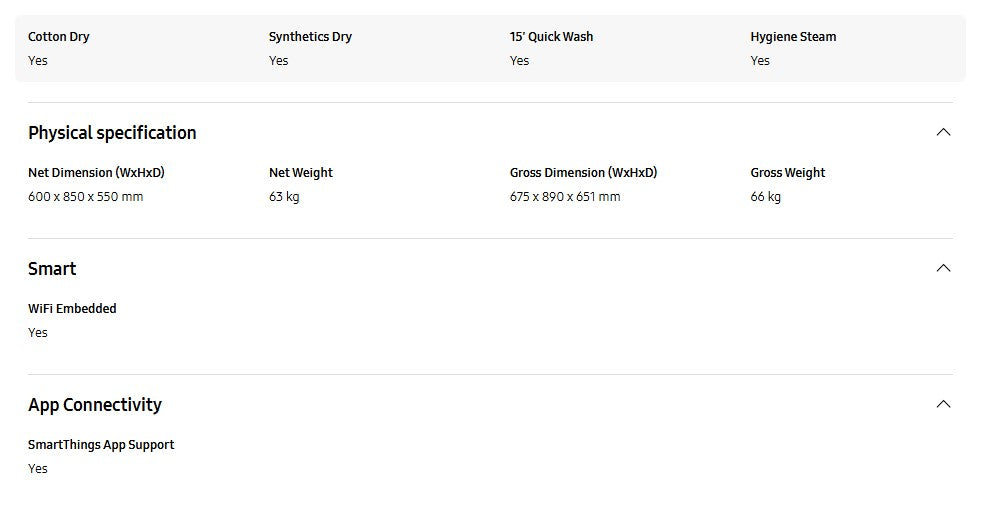The image size is (990, 525).
Task: Click the Hygiene Steam label
Action: 793,37
